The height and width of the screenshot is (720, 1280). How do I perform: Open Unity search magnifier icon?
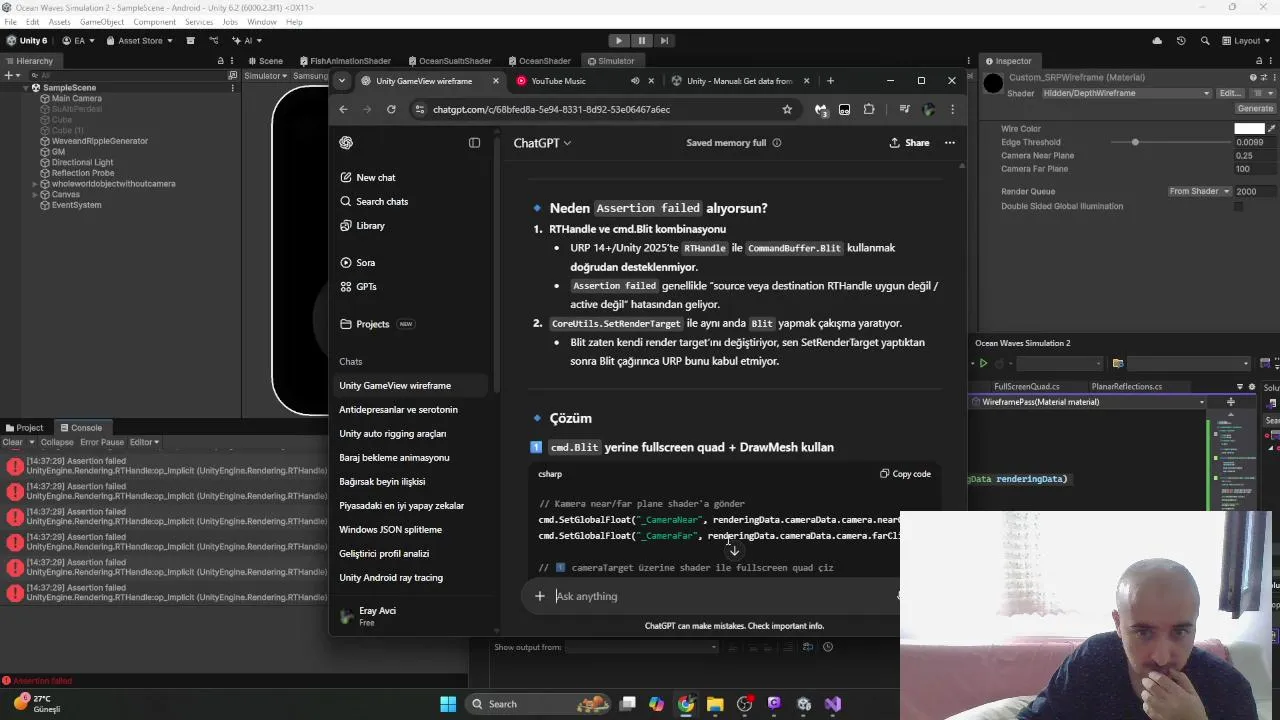[1205, 41]
